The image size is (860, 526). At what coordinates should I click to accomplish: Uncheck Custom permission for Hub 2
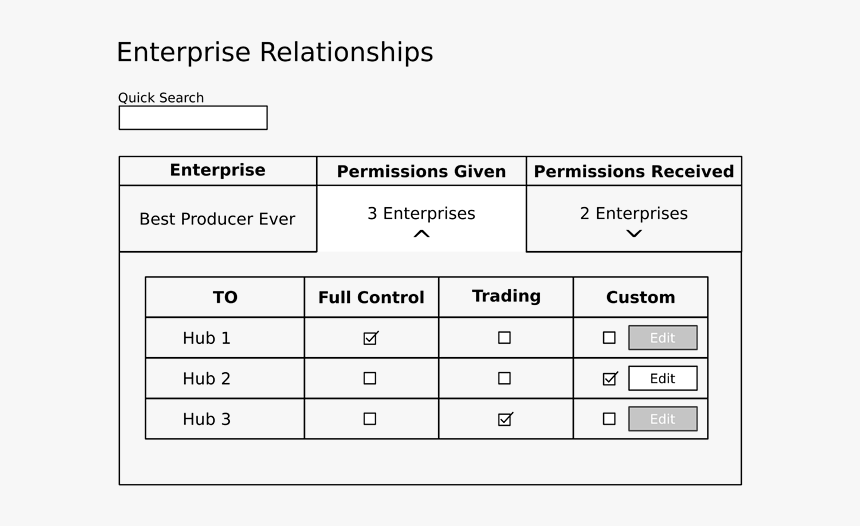609,379
